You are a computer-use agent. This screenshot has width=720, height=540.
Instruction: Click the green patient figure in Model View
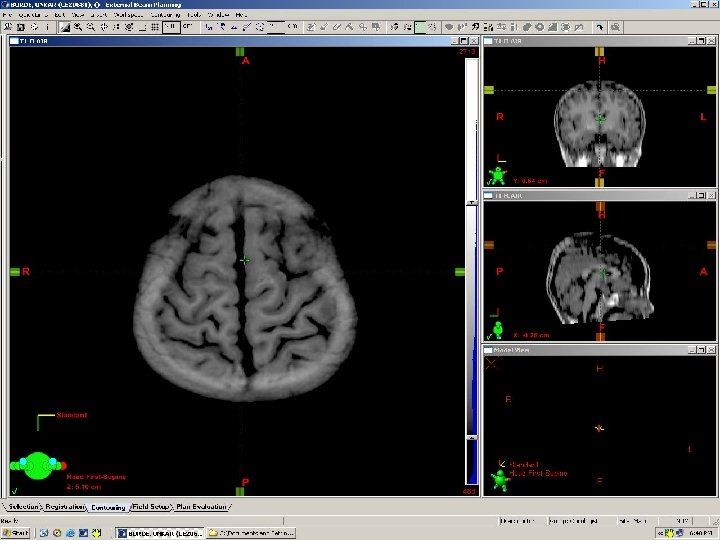tap(501, 480)
